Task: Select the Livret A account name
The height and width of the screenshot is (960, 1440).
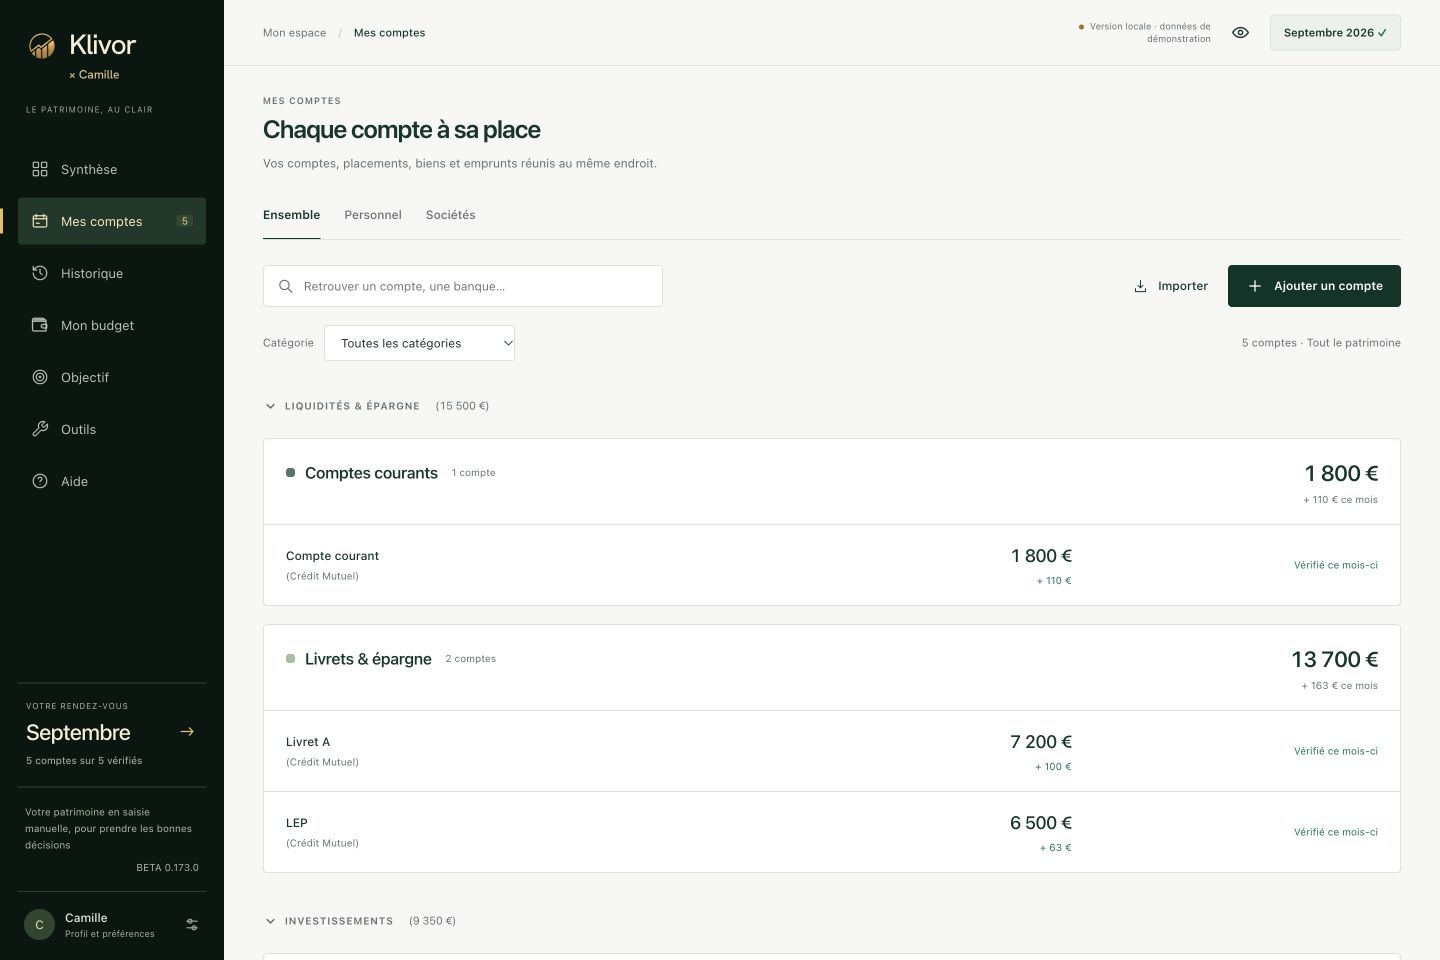Action: pyautogui.click(x=308, y=742)
